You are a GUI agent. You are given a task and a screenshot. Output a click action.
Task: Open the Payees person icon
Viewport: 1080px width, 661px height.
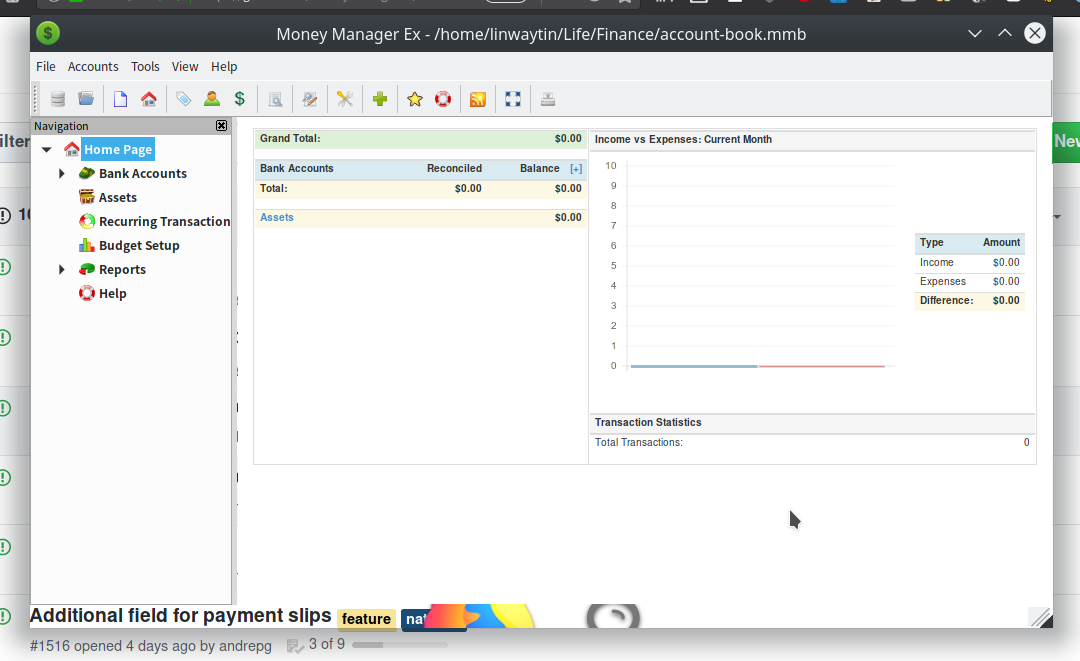[211, 99]
